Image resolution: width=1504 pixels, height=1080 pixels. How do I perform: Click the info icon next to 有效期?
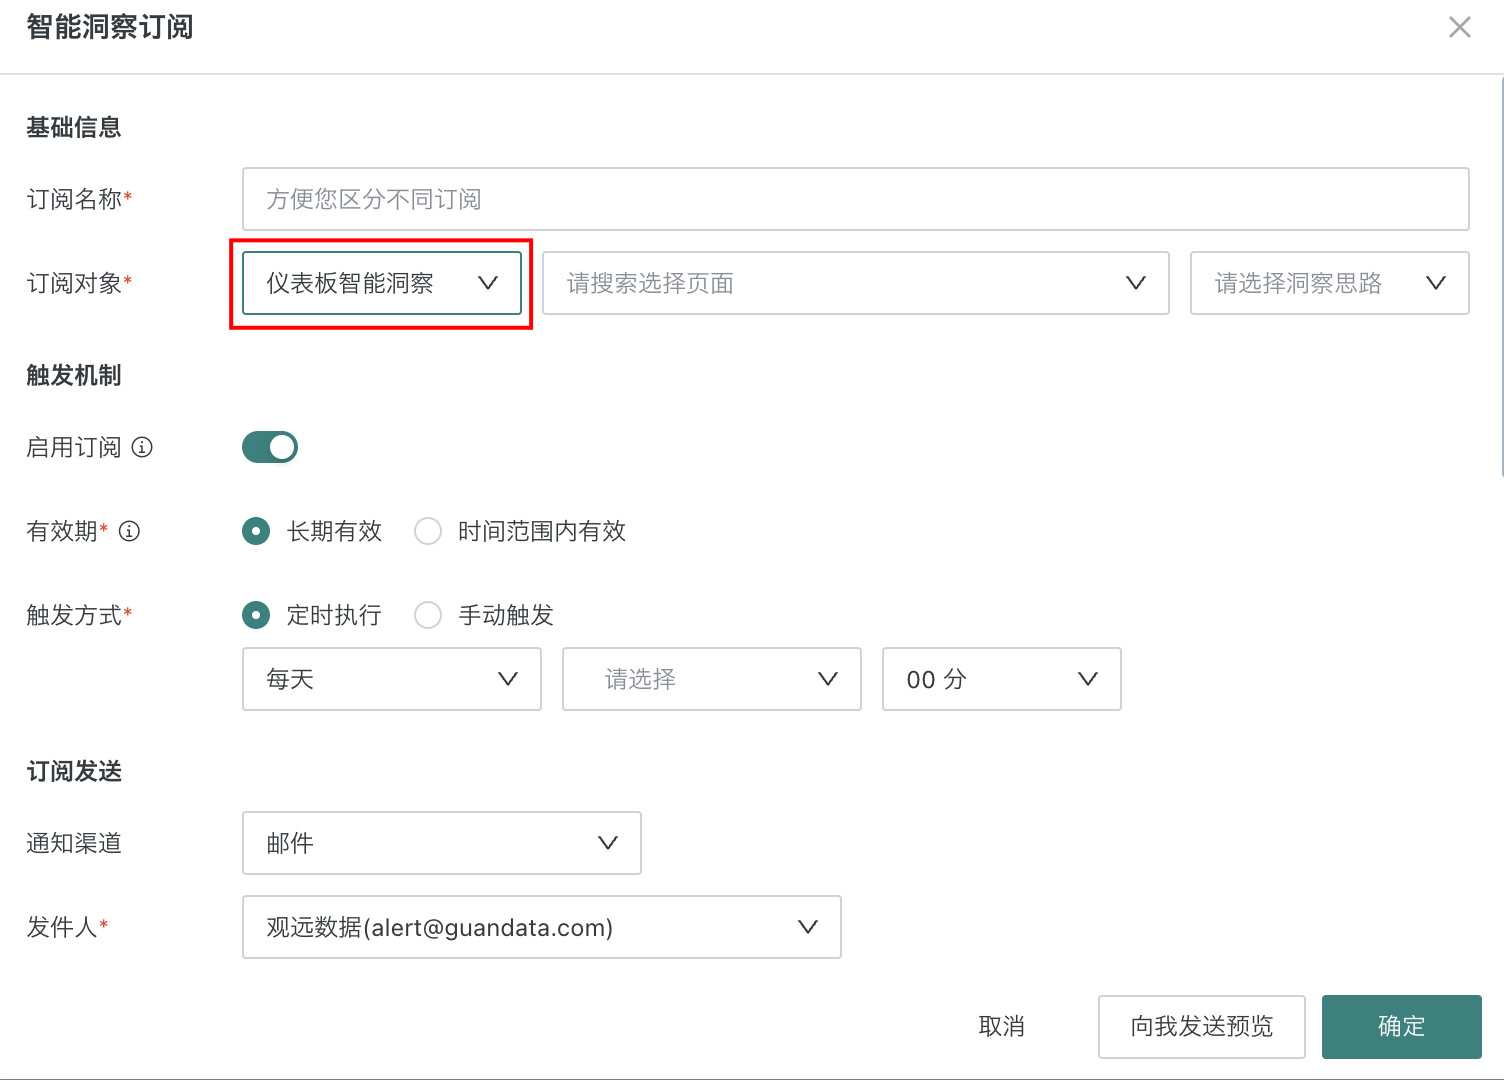pyautogui.click(x=129, y=531)
